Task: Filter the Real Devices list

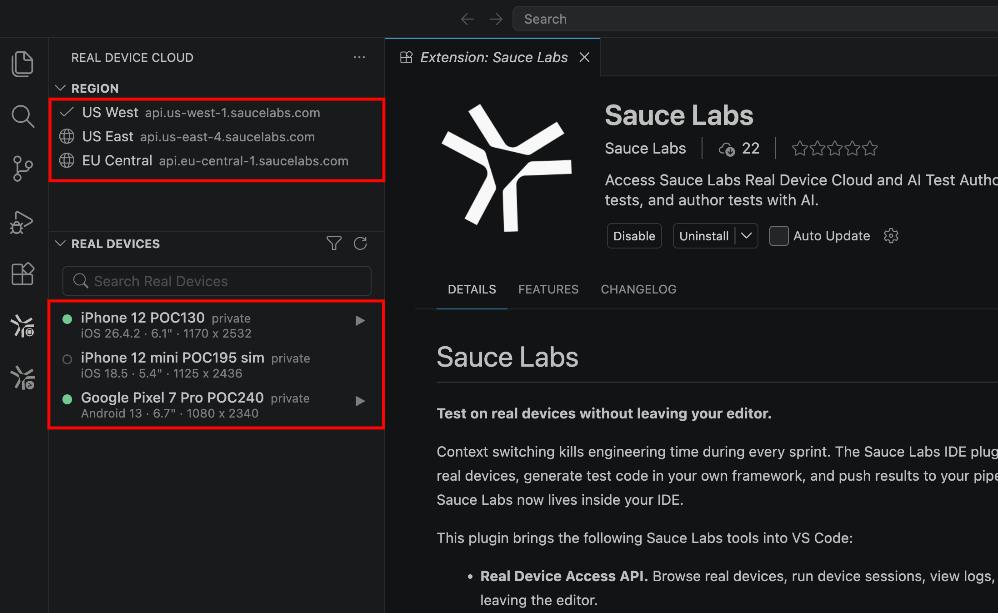Action: tap(334, 243)
